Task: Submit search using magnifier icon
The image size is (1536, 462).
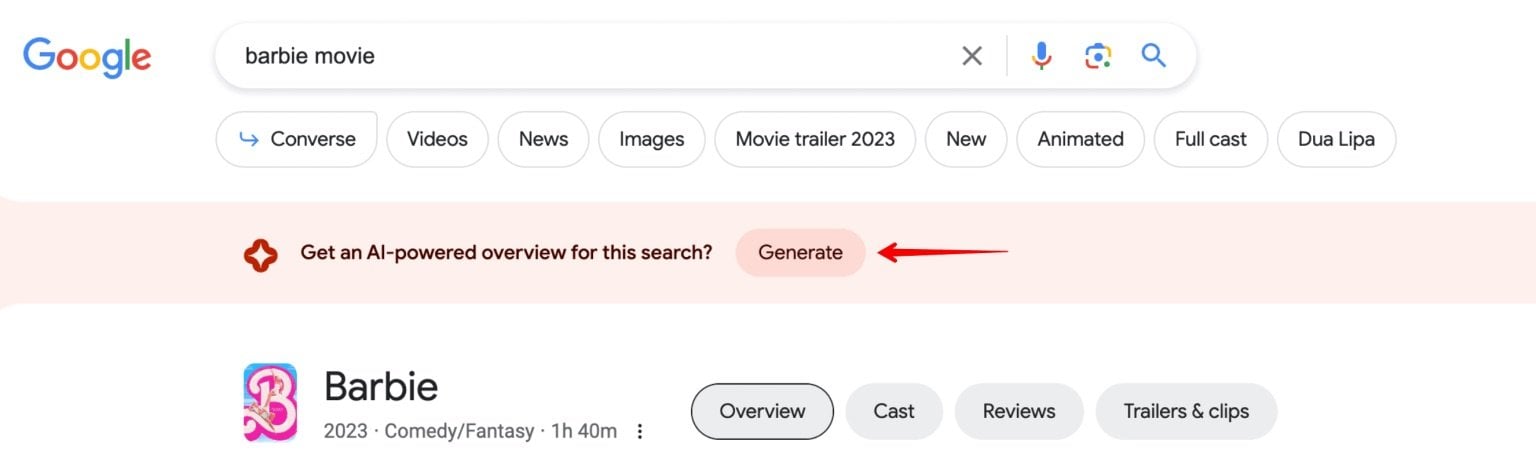Action: click(1154, 55)
